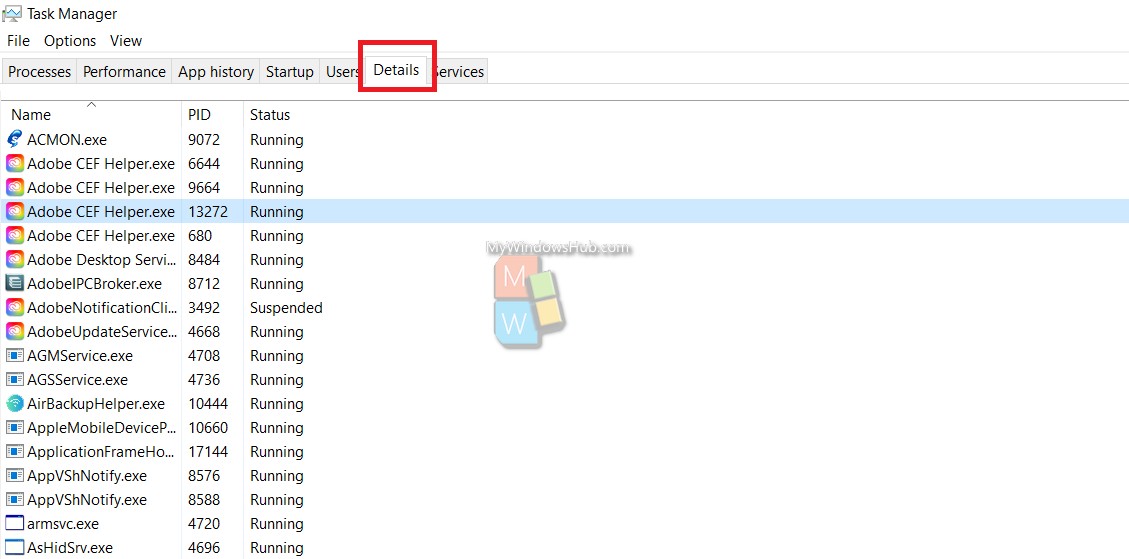Click the AsHidSrv.exe icon
The image size is (1129, 559).
[x=14, y=547]
